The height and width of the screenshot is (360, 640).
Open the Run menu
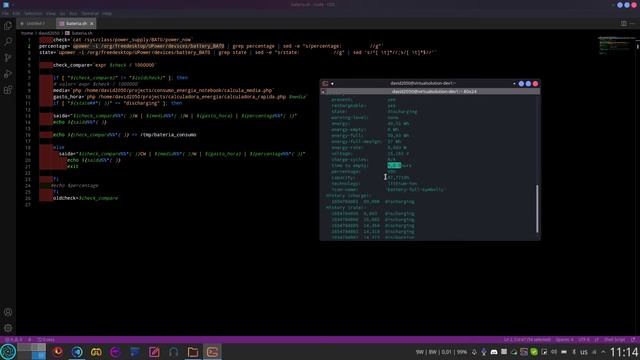pos(73,13)
